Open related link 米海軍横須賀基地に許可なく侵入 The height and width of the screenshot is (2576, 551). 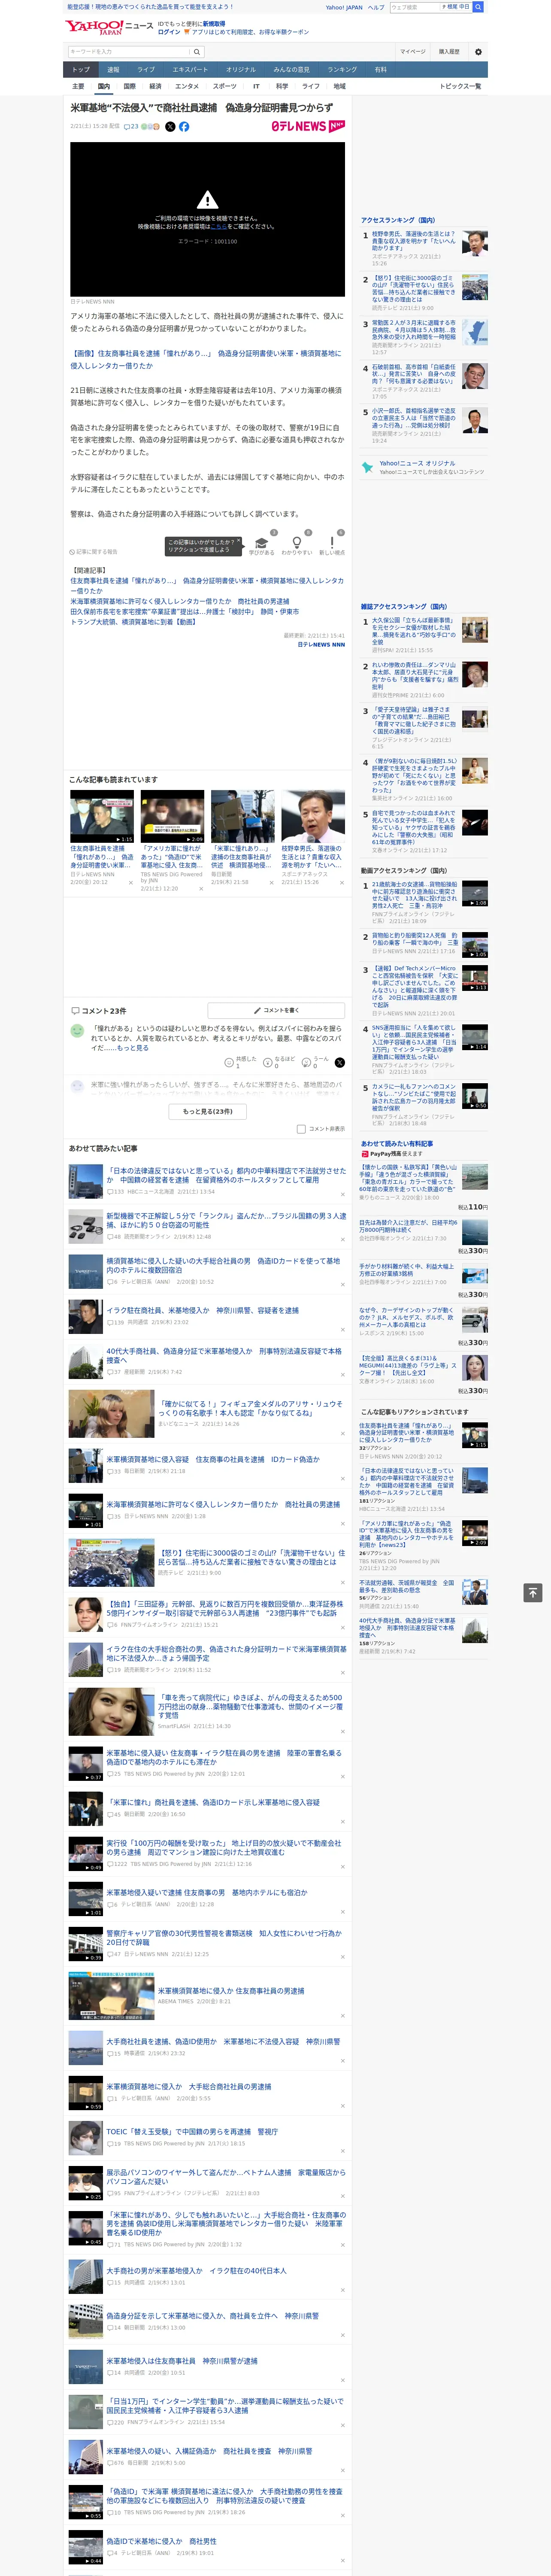180,601
